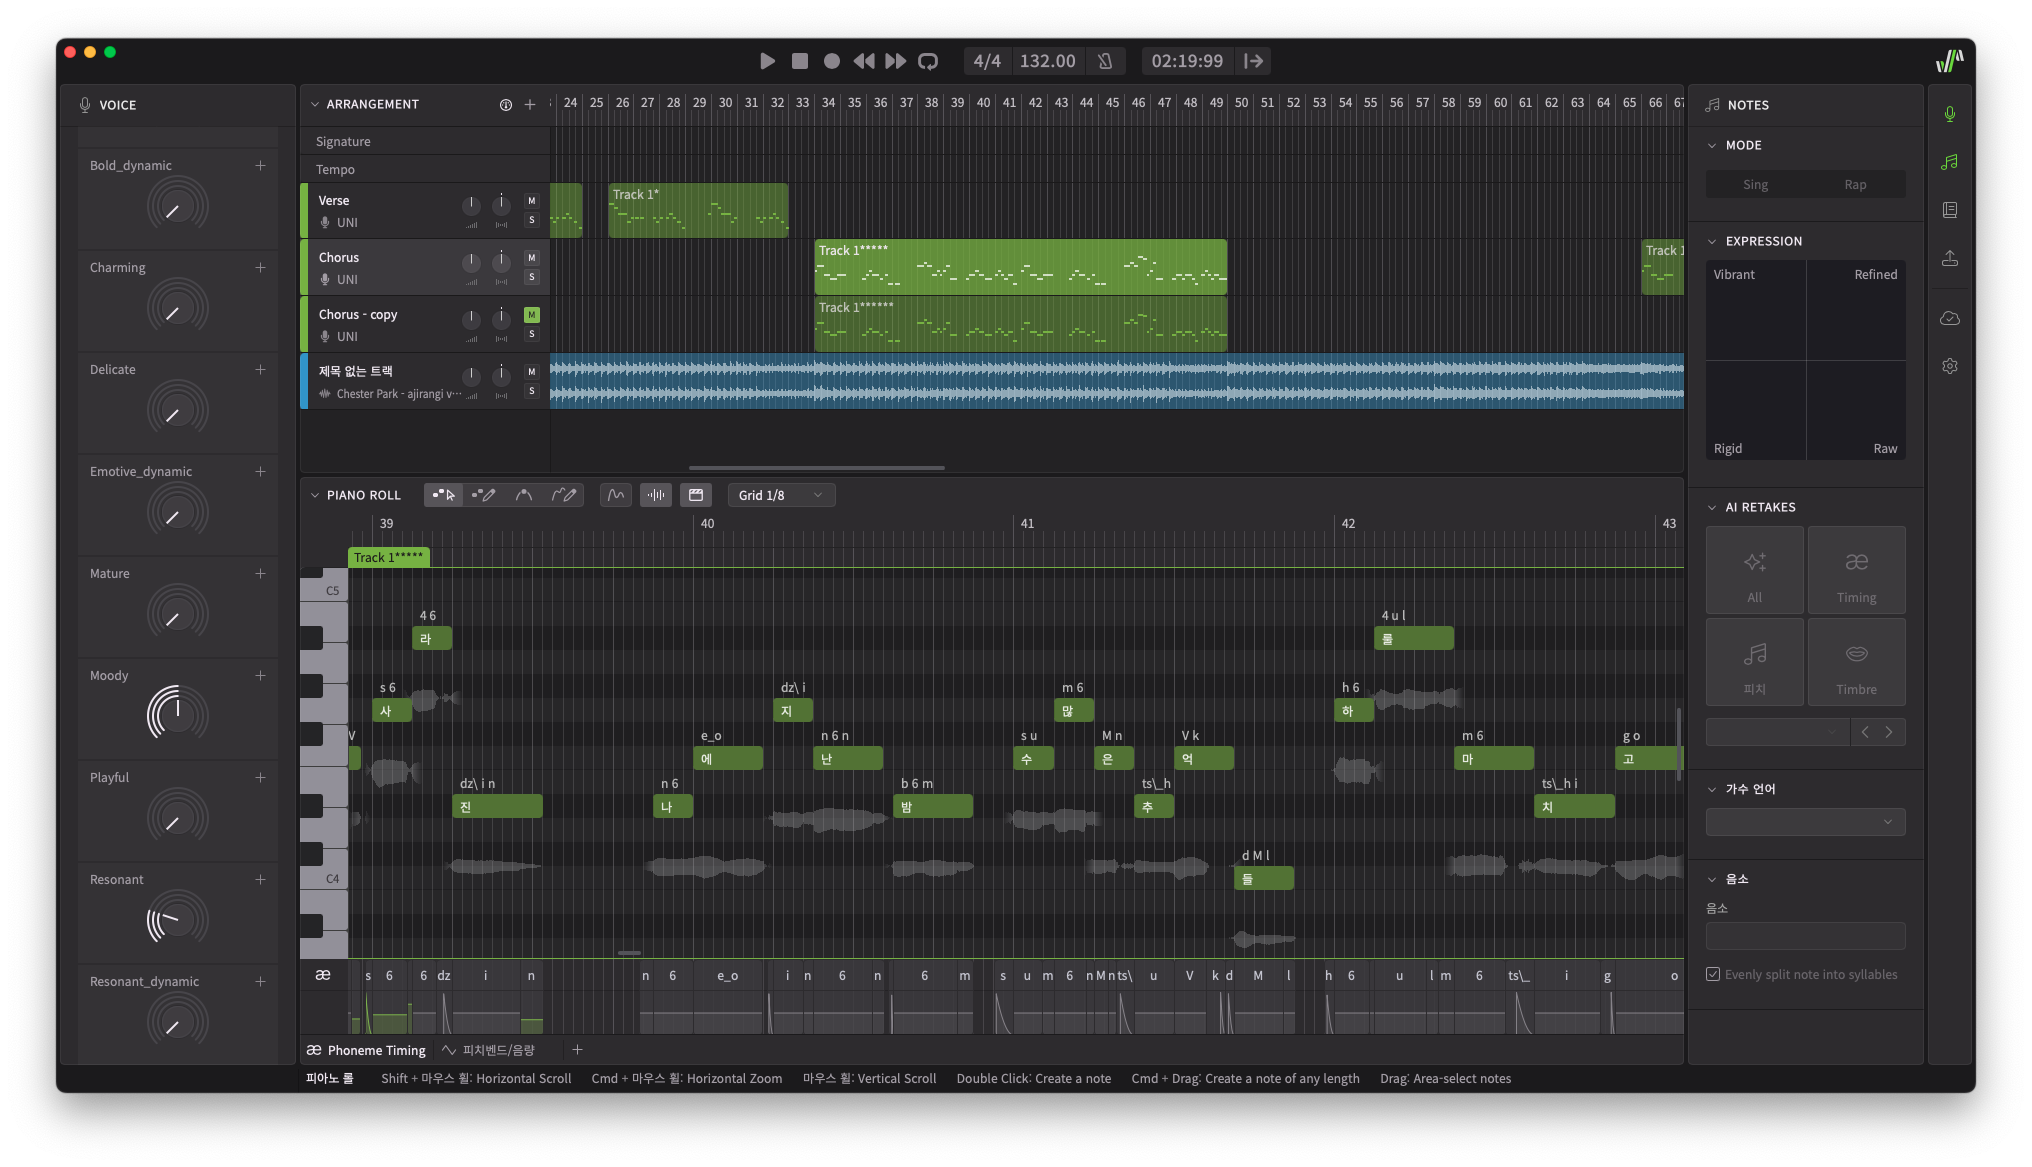Add the Charming voice preset with plus

pos(260,267)
